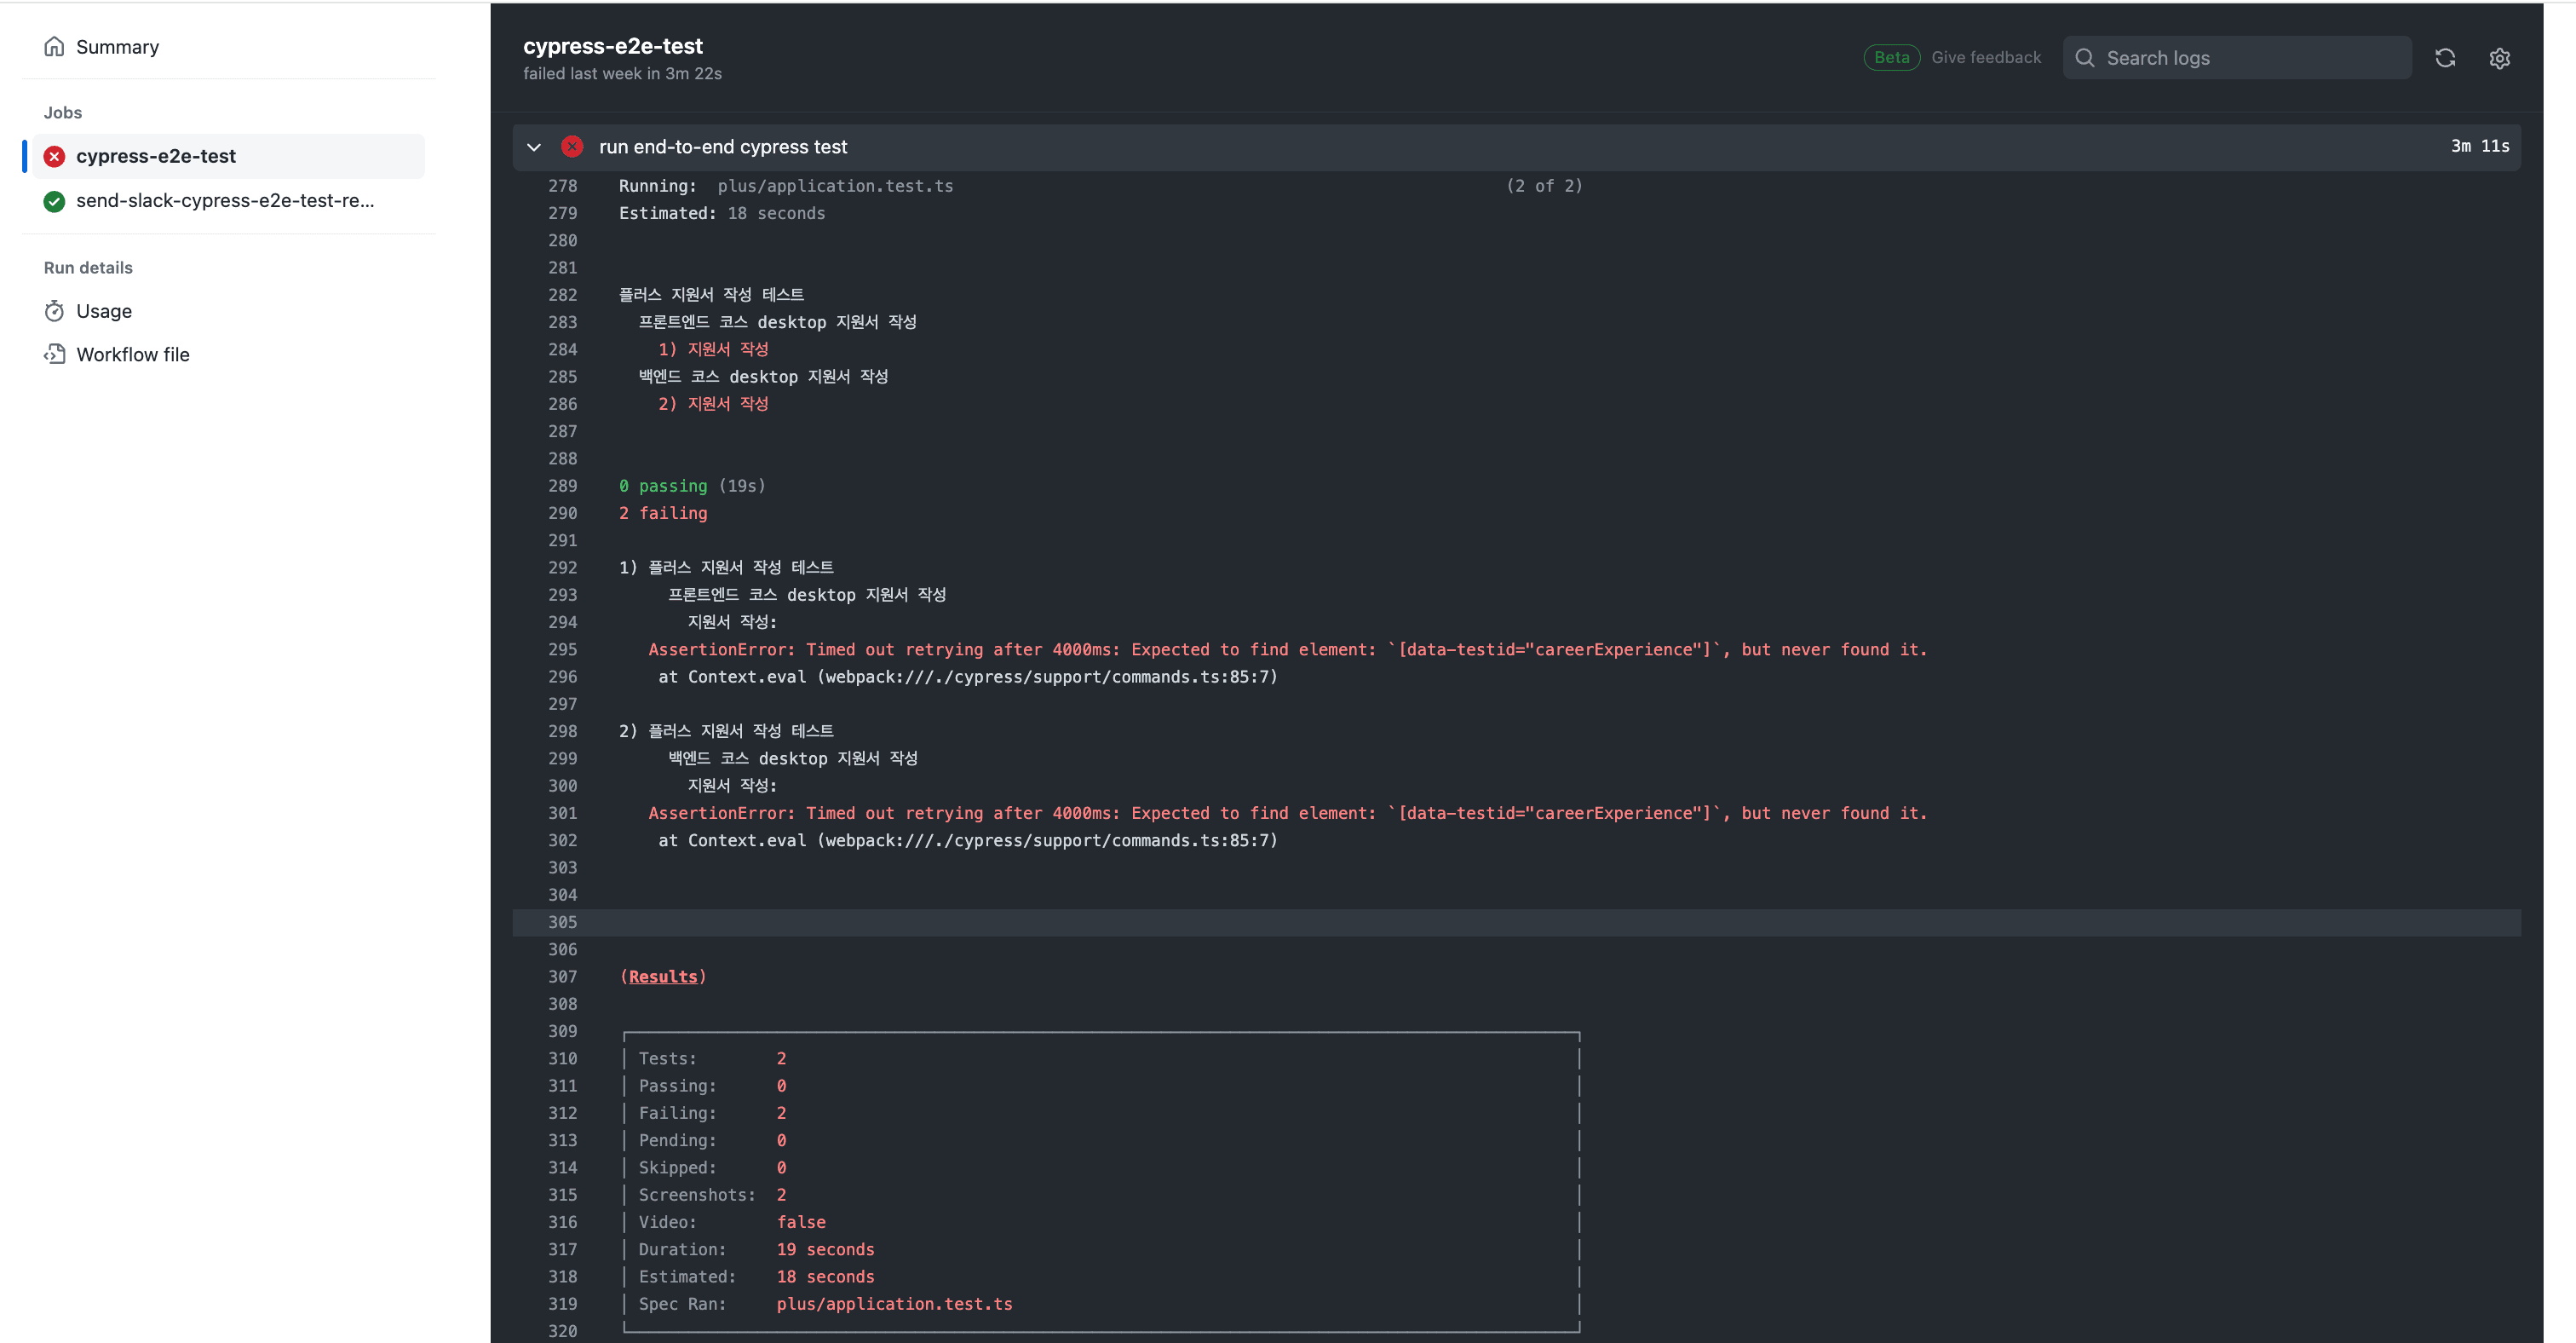Viewport: 2576px width, 1343px height.
Task: Click 'failed last week in 3m 22s' text
Action: tap(622, 74)
